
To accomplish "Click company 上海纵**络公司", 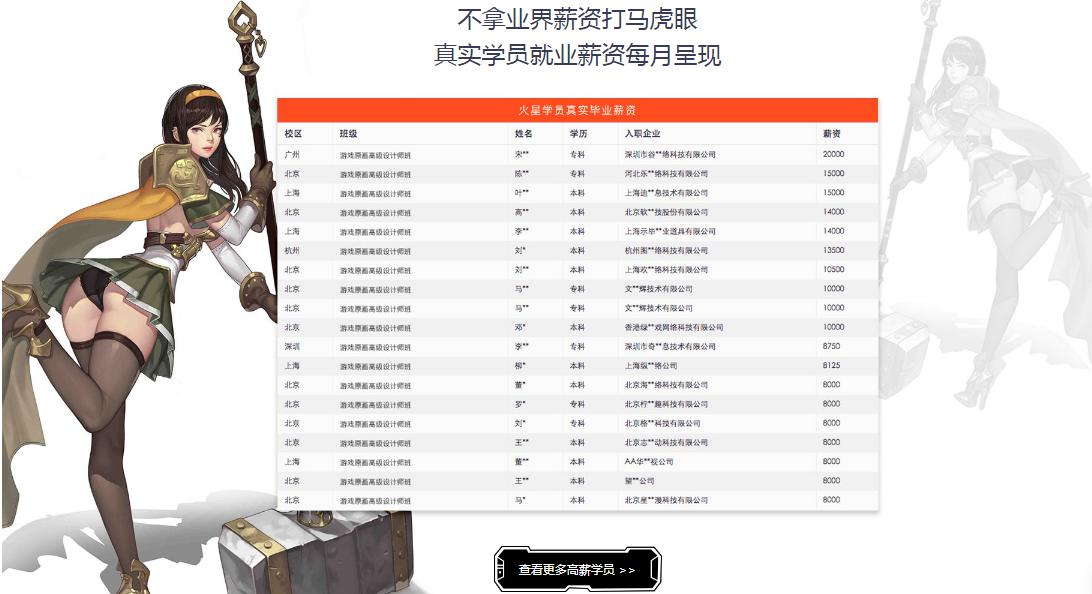I will pos(650,366).
